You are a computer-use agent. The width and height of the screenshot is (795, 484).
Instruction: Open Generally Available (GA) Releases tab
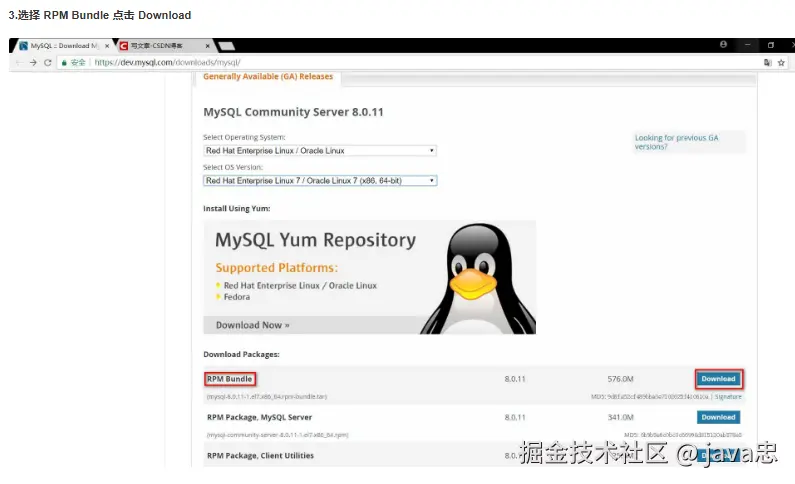268,77
